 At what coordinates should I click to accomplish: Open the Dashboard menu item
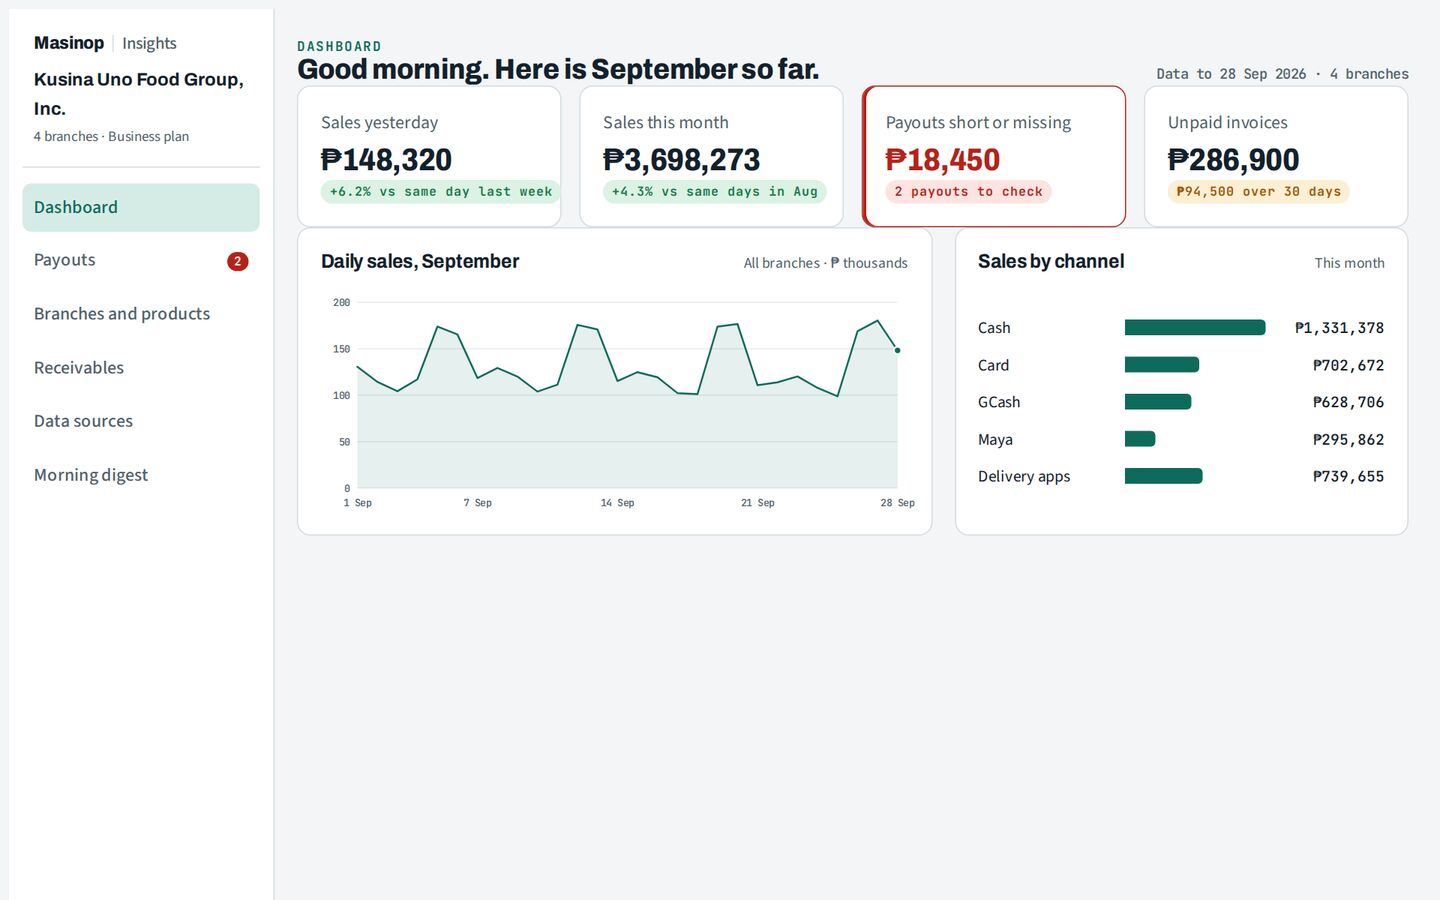click(141, 207)
